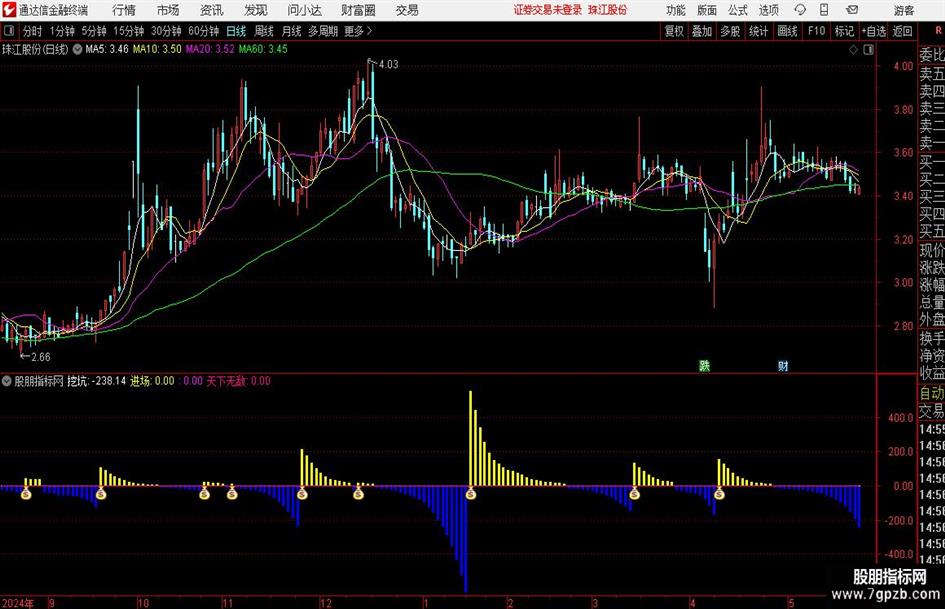Open the 行情 menu

124,10
